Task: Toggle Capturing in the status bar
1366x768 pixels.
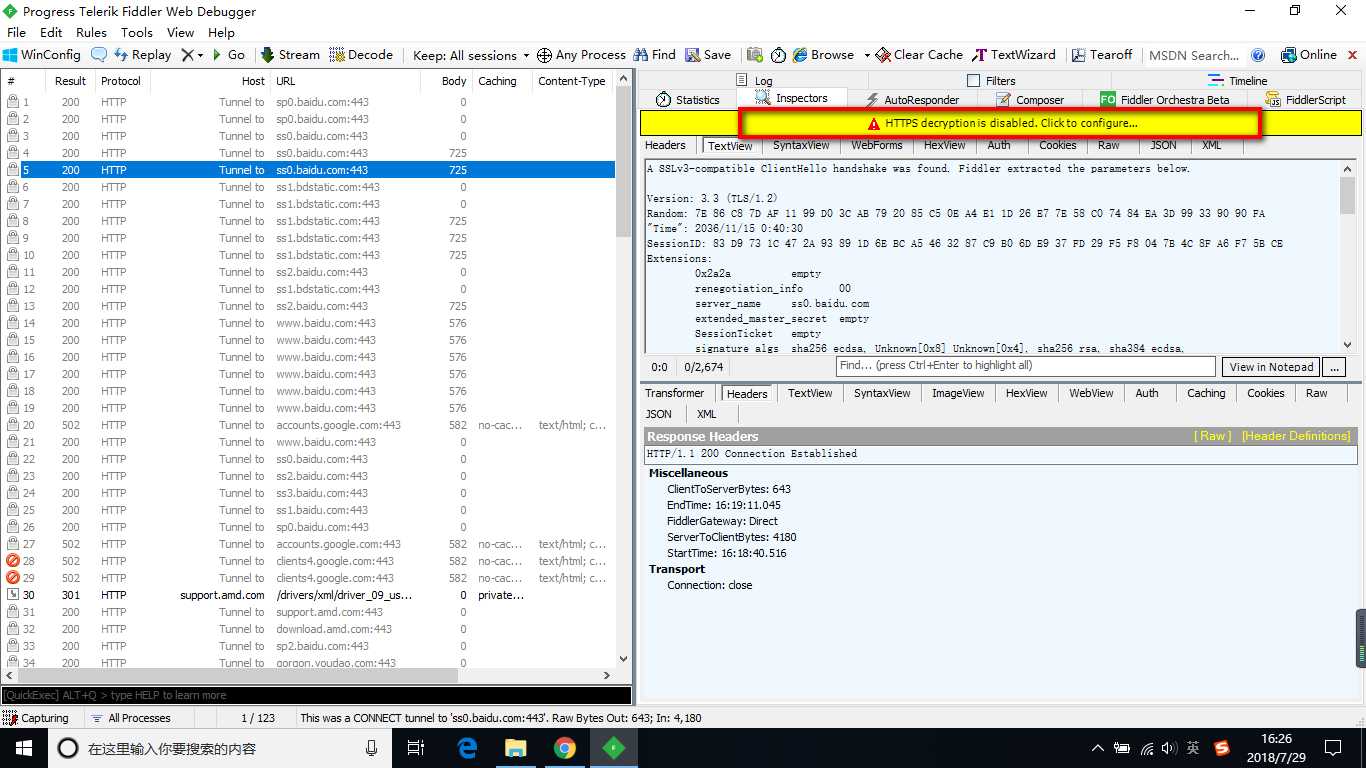Action: (37, 718)
